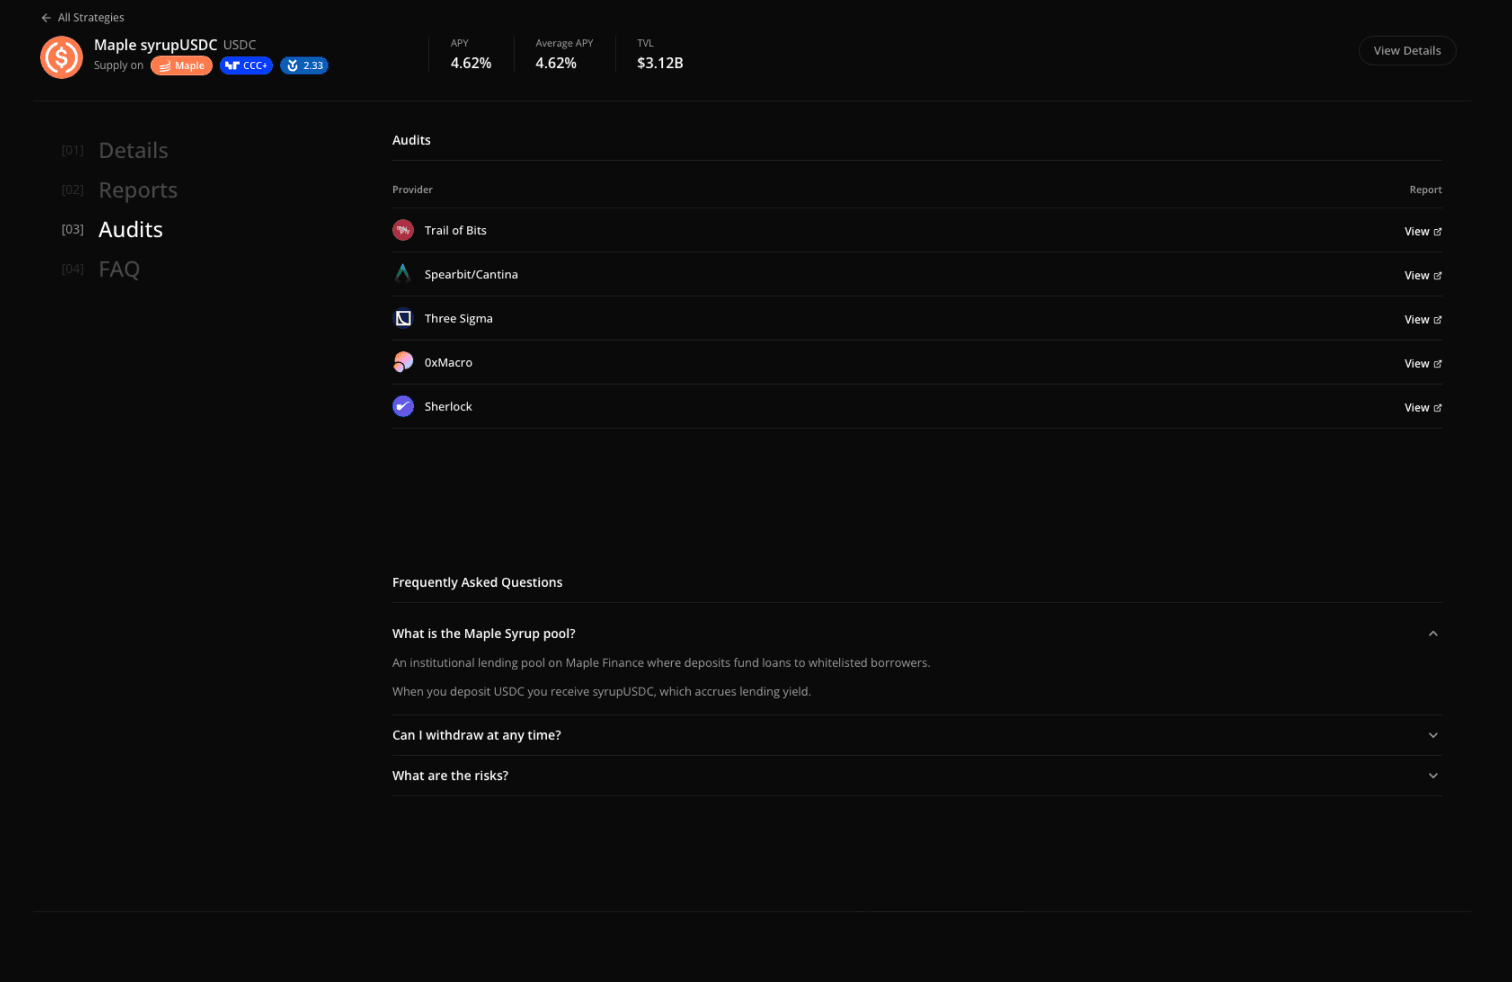Click the 'Supply on' label
Image resolution: width=1512 pixels, height=982 pixels.
[x=119, y=66]
